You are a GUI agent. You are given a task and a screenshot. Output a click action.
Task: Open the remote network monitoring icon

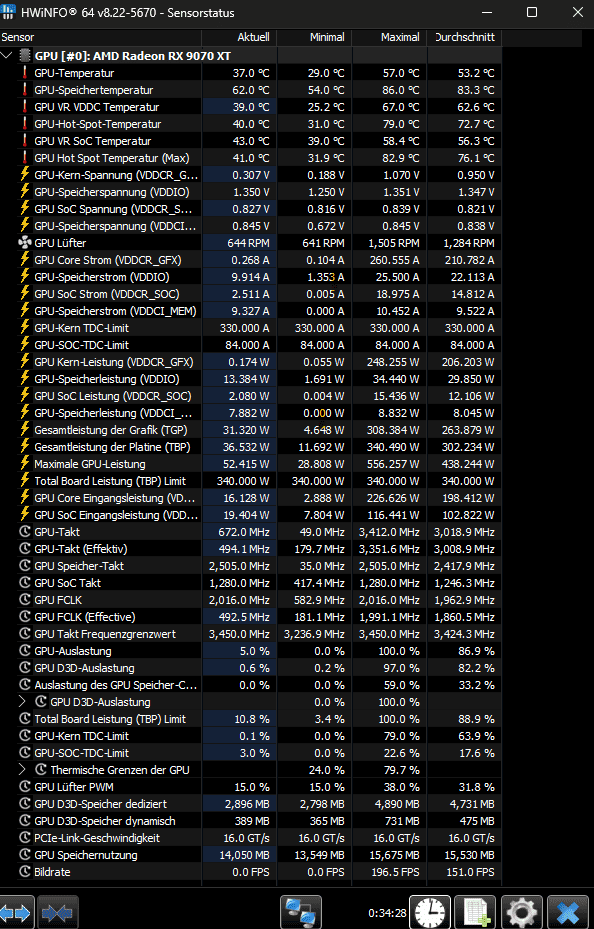(x=300, y=912)
